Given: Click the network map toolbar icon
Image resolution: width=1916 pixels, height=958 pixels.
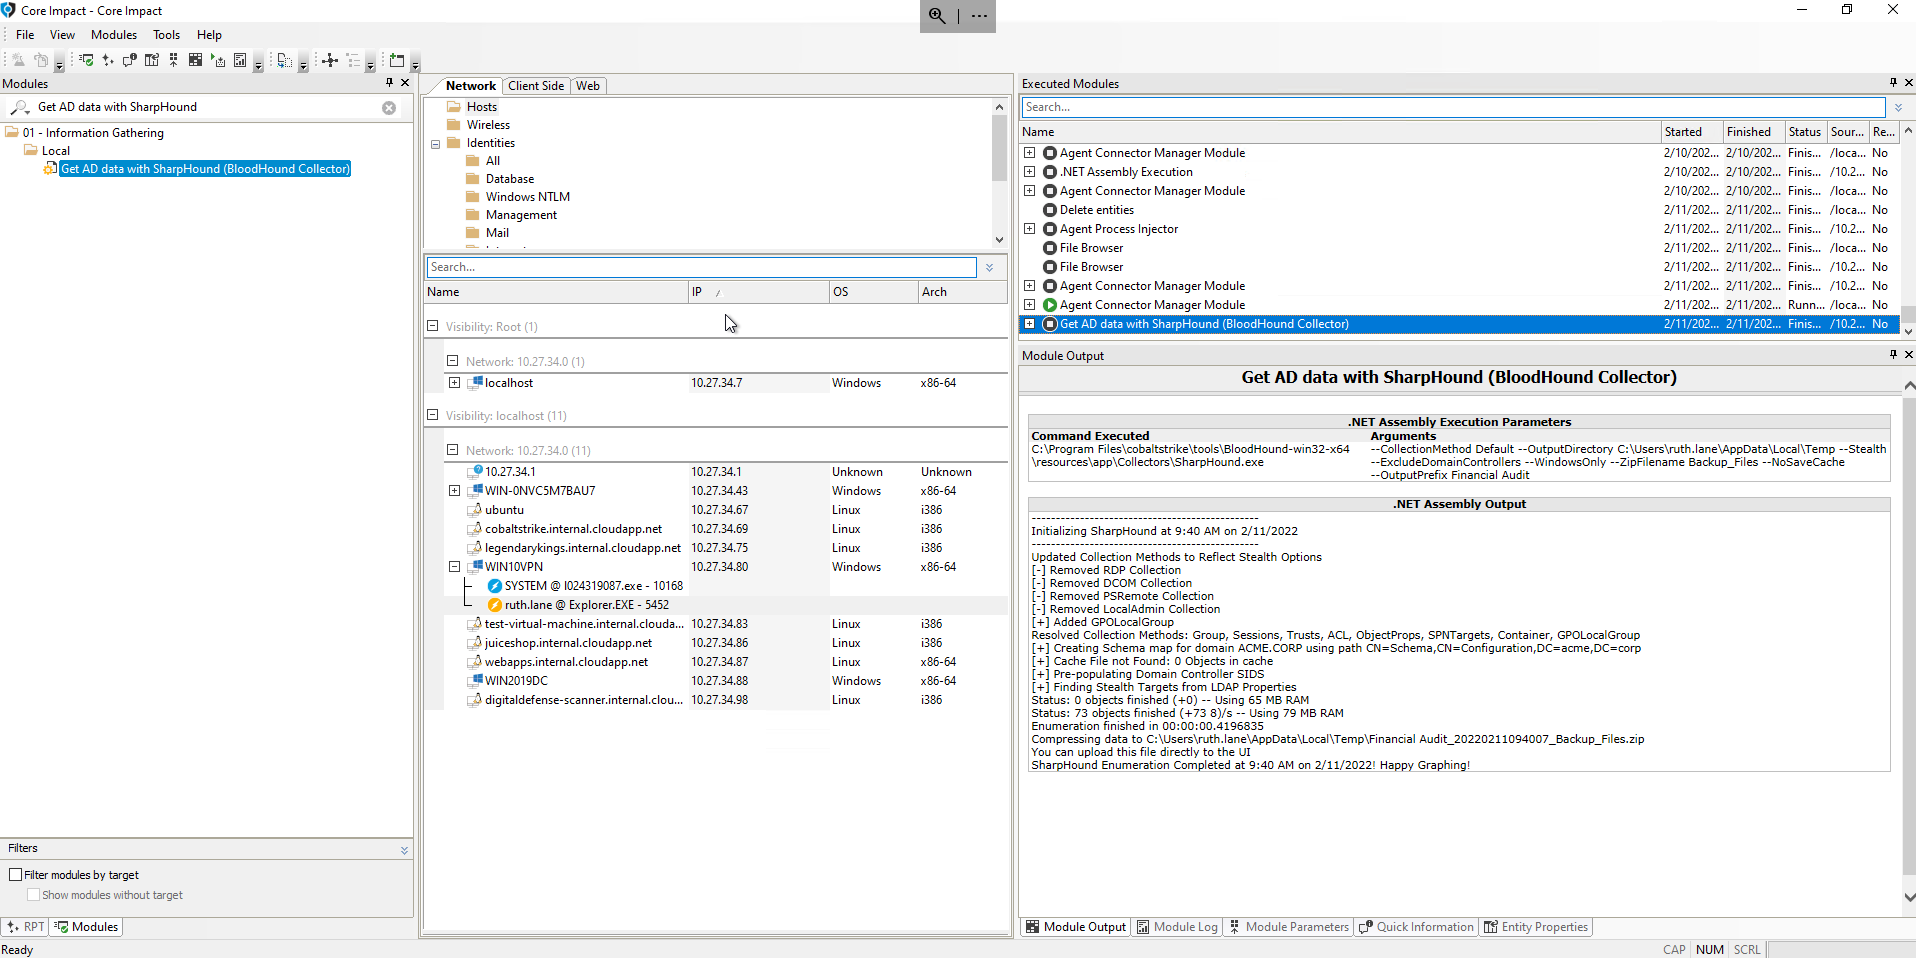Looking at the screenshot, I should coord(329,61).
